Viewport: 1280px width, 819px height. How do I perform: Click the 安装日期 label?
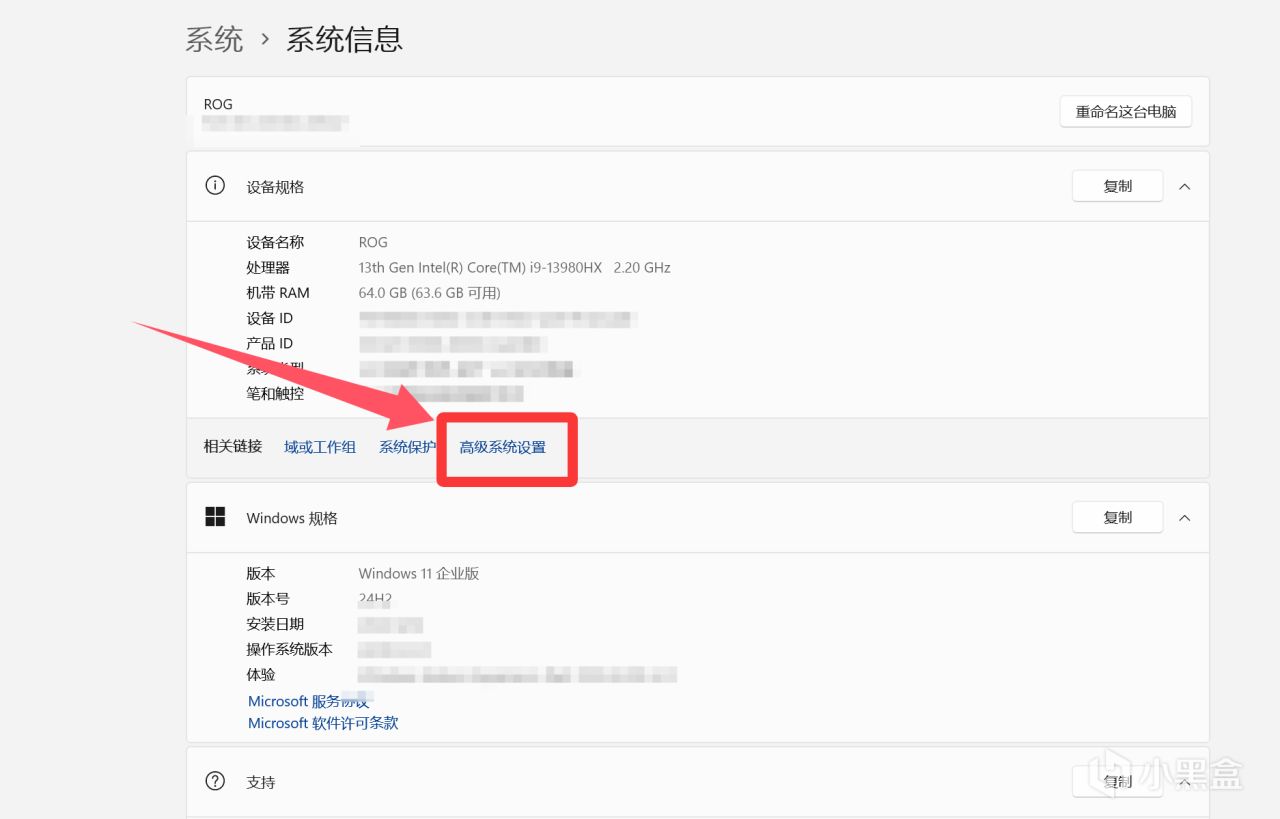click(275, 624)
